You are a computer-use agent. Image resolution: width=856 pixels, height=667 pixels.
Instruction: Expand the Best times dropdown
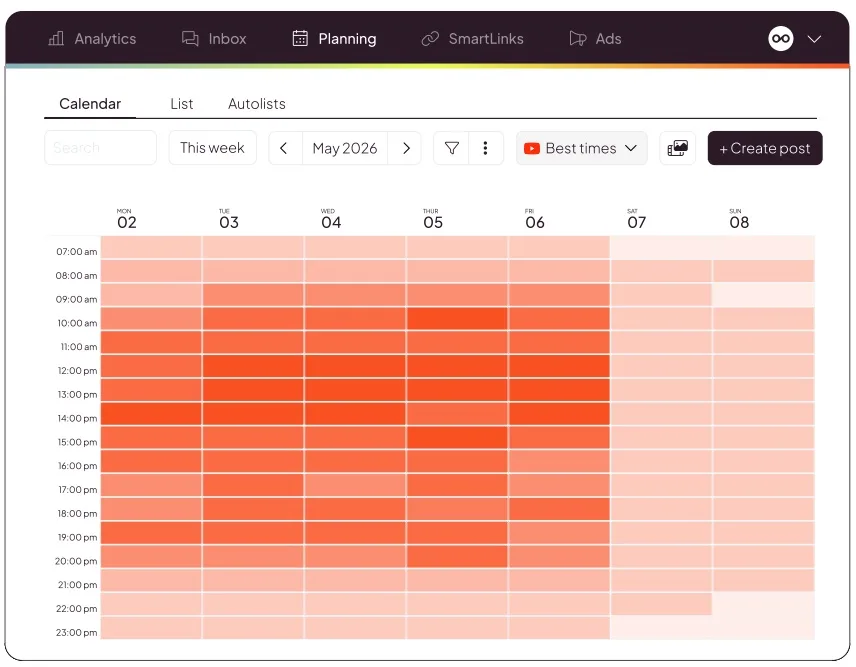click(x=581, y=148)
